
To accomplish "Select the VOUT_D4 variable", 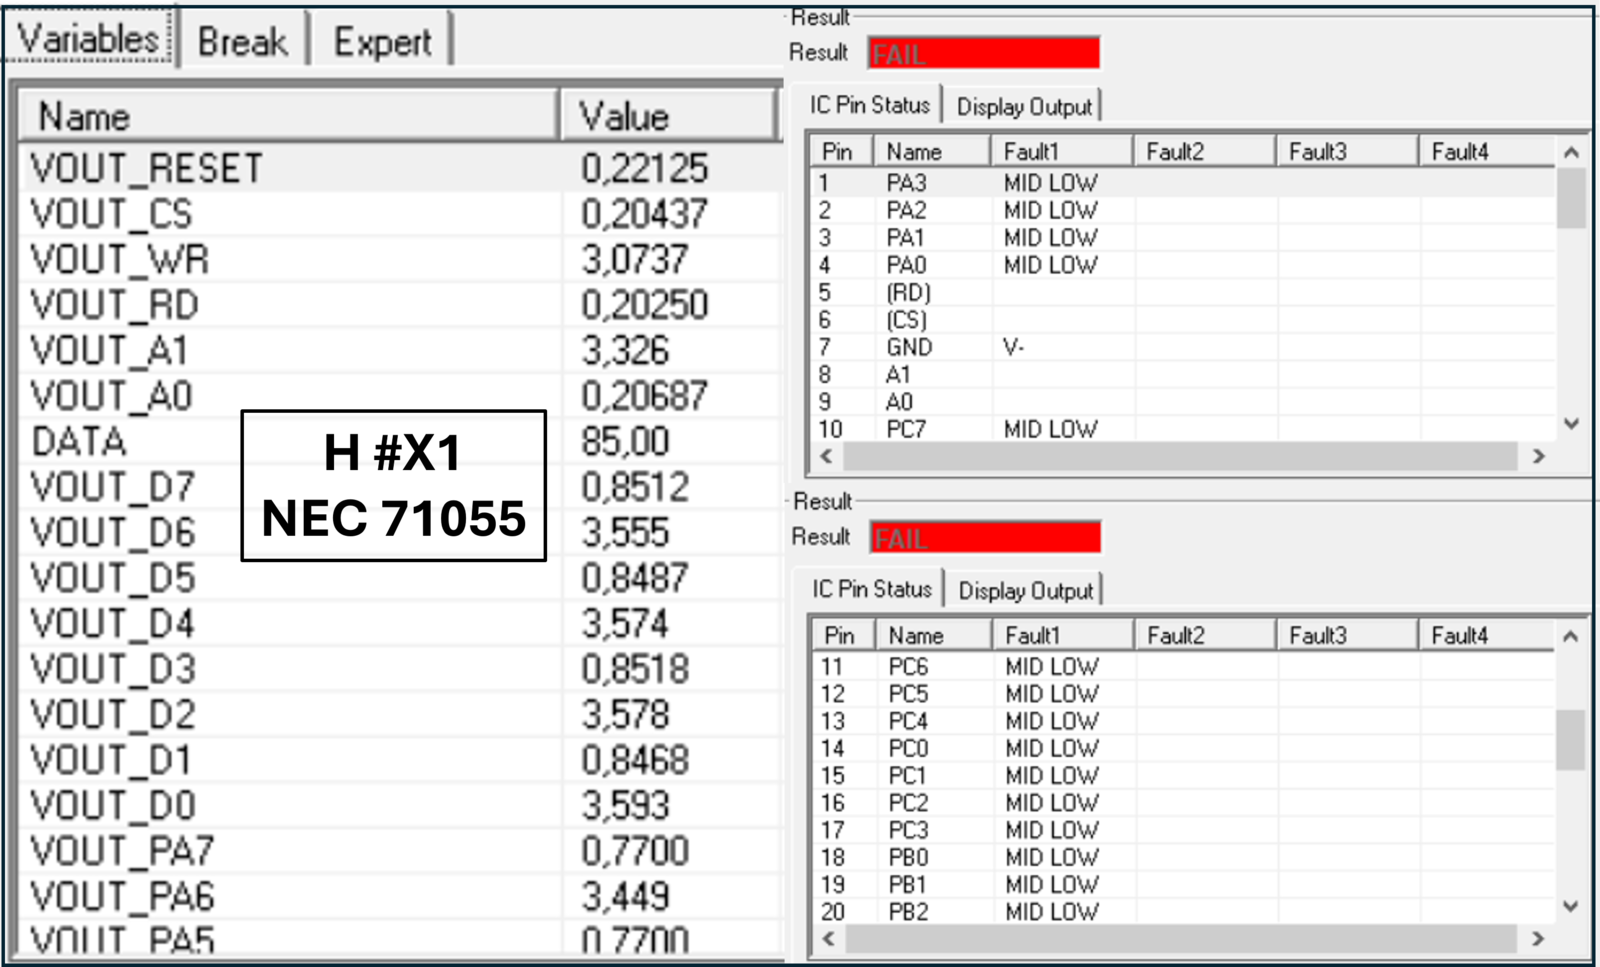I will click(113, 624).
